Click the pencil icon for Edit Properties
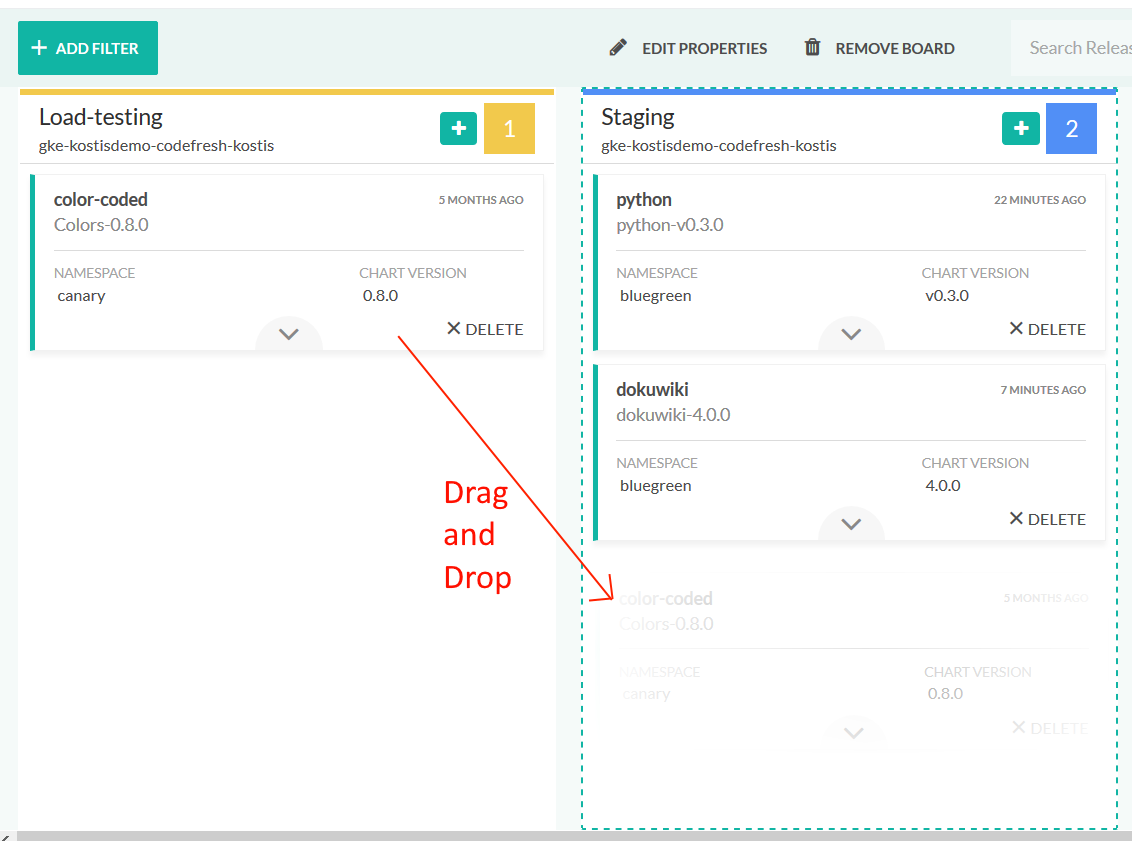This screenshot has height=841, width=1132. (x=618, y=47)
